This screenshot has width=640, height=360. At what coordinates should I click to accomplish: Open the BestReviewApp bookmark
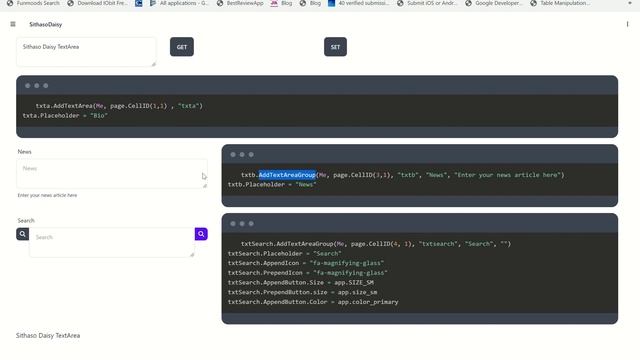tap(240, 3)
